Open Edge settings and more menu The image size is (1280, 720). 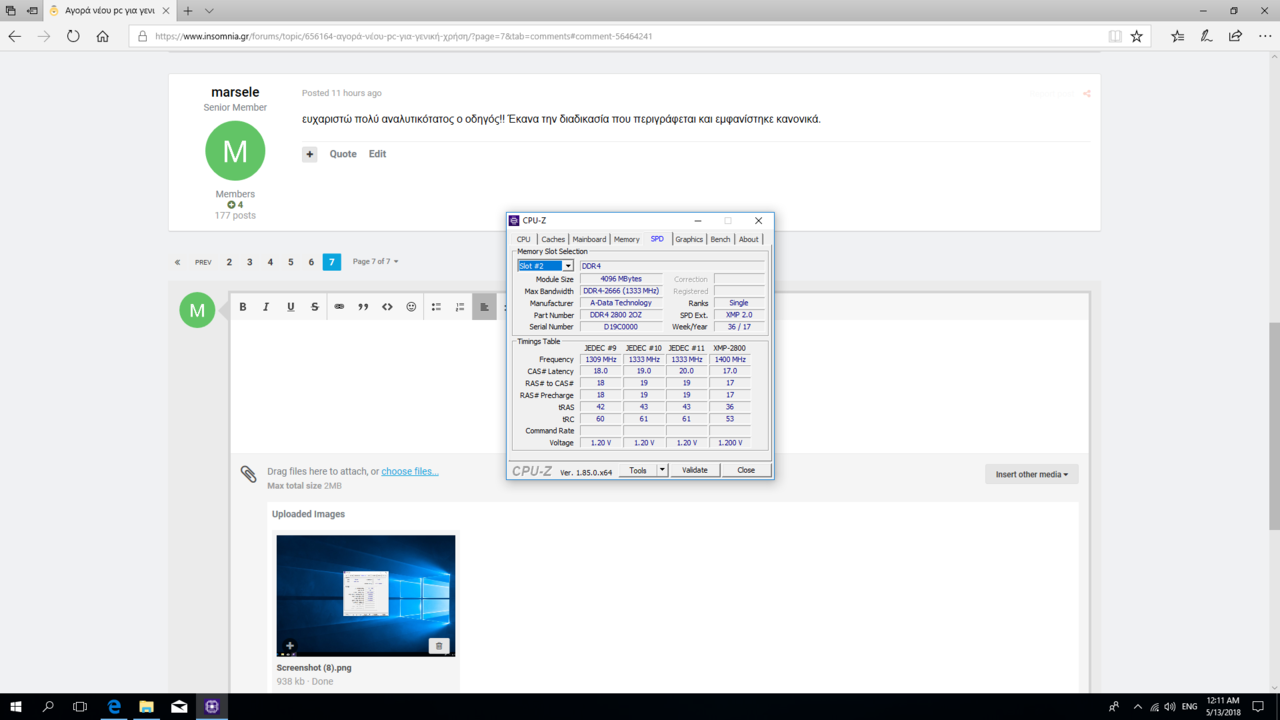1265,36
